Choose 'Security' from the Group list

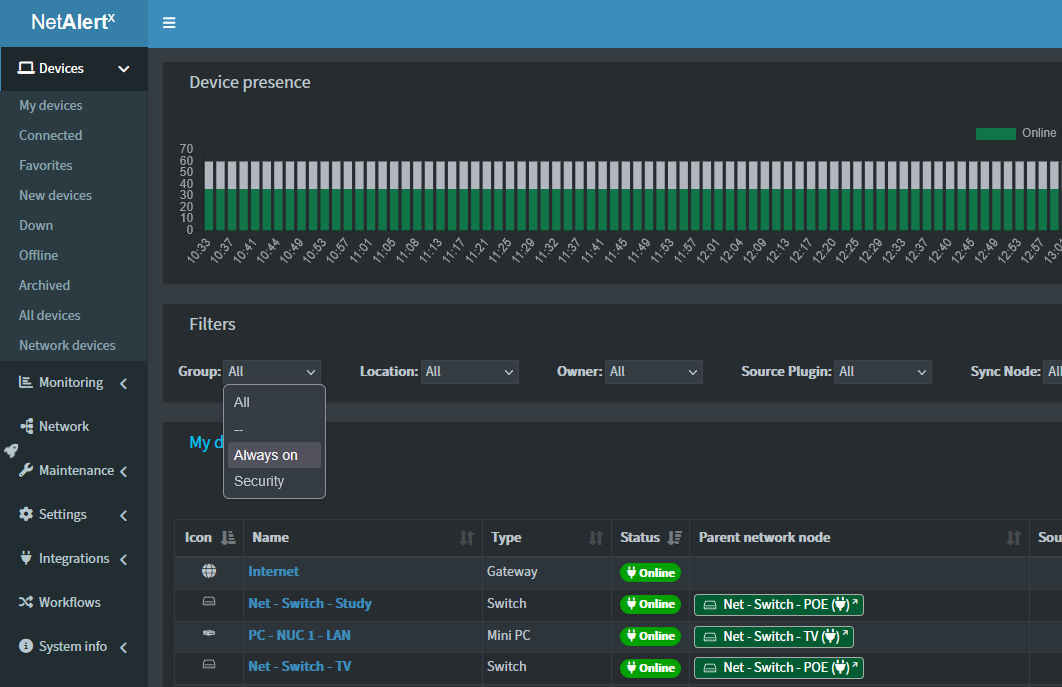point(259,481)
